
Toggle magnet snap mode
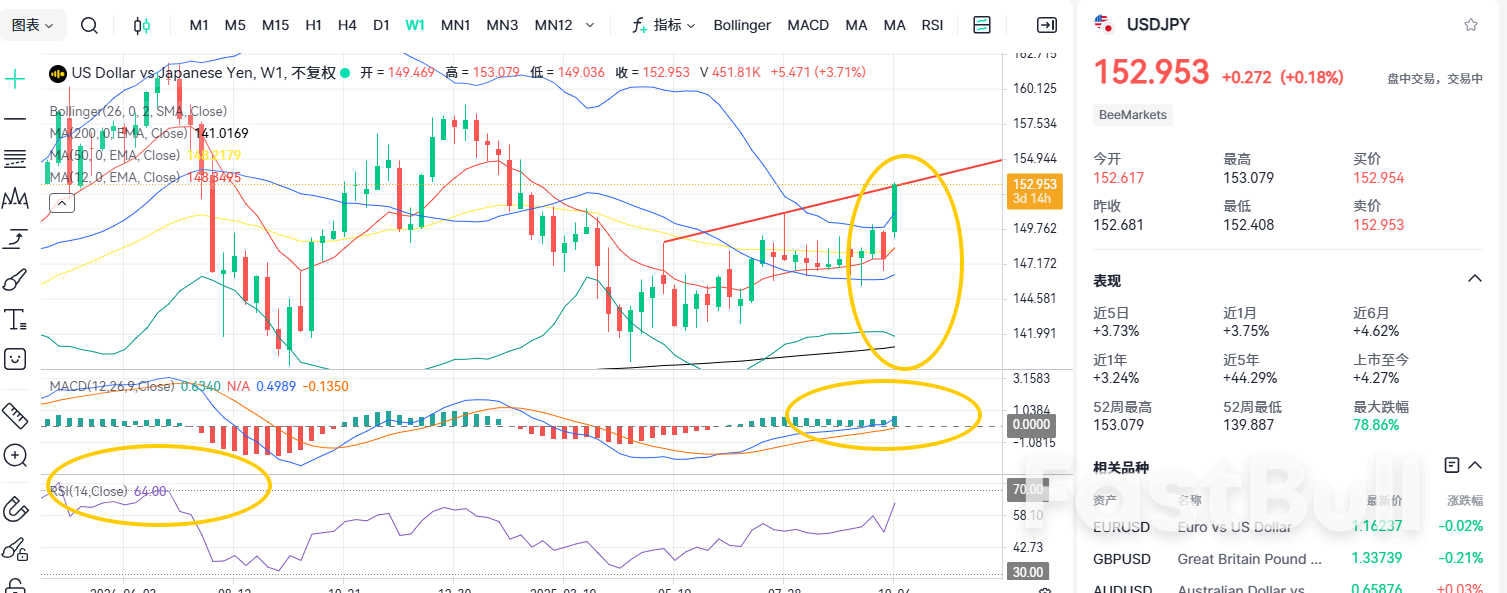click(x=15, y=509)
